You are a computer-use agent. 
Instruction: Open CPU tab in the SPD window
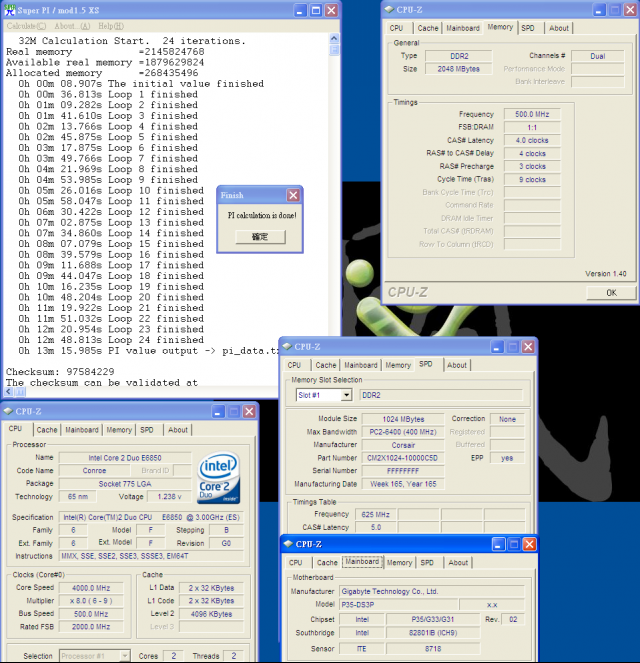click(x=294, y=365)
